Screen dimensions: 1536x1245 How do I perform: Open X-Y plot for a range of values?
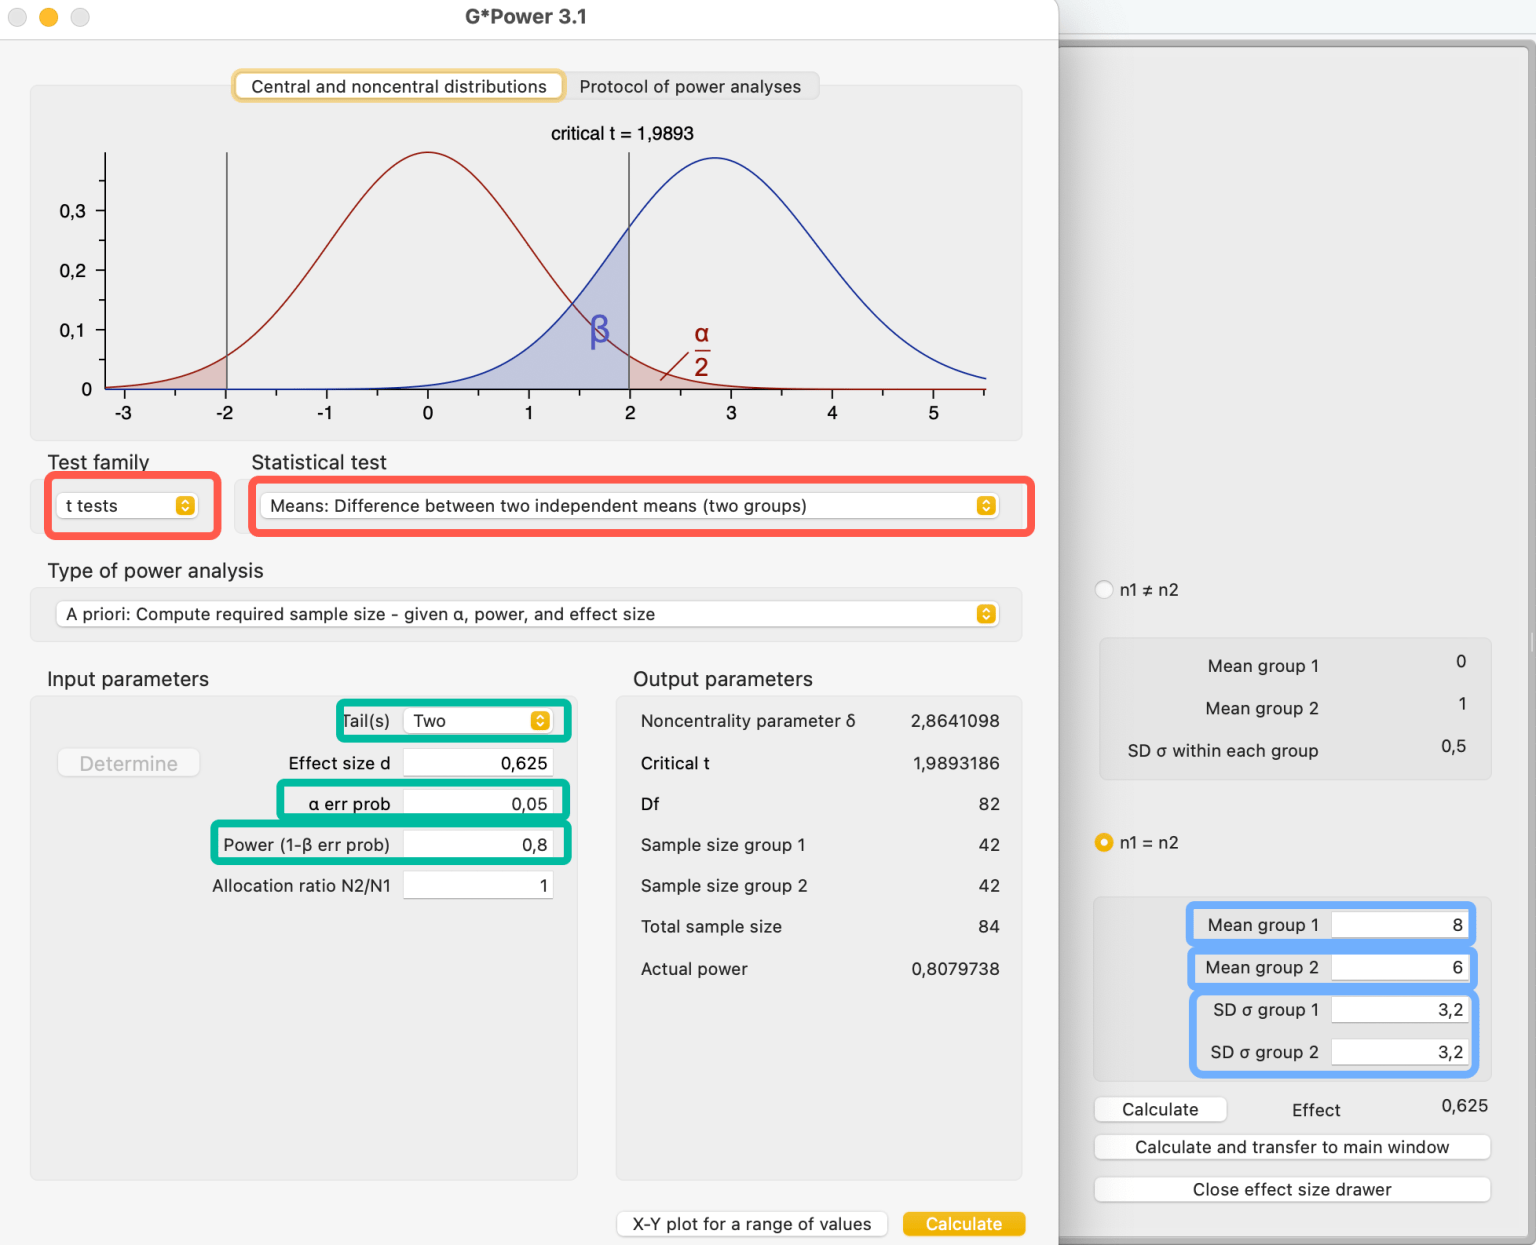pyautogui.click(x=752, y=1224)
